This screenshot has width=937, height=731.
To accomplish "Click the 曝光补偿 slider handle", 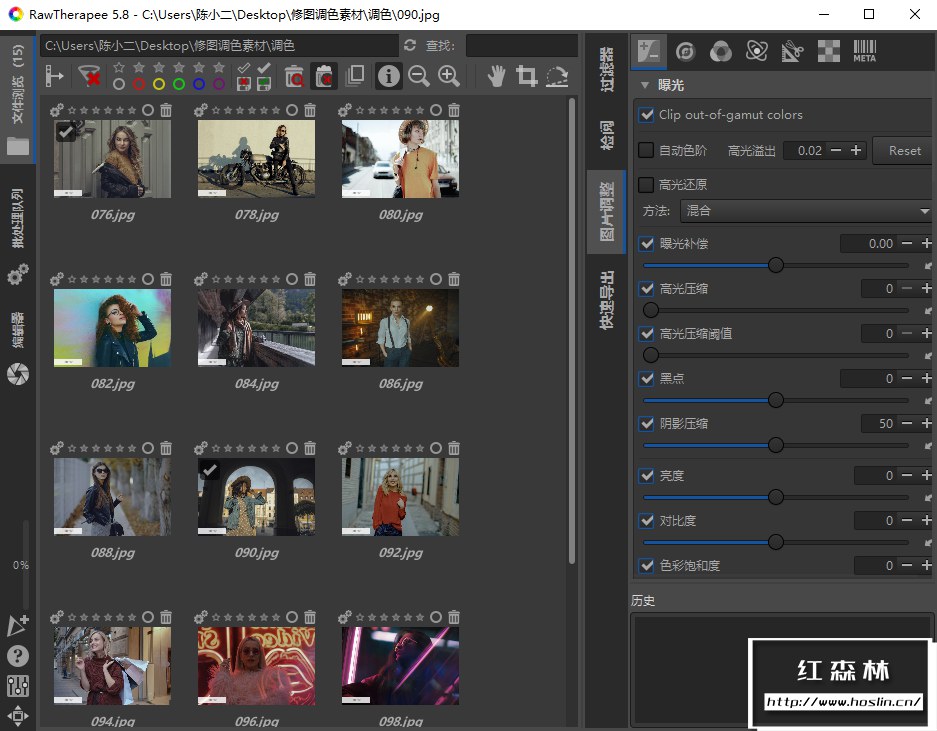I will tap(775, 265).
